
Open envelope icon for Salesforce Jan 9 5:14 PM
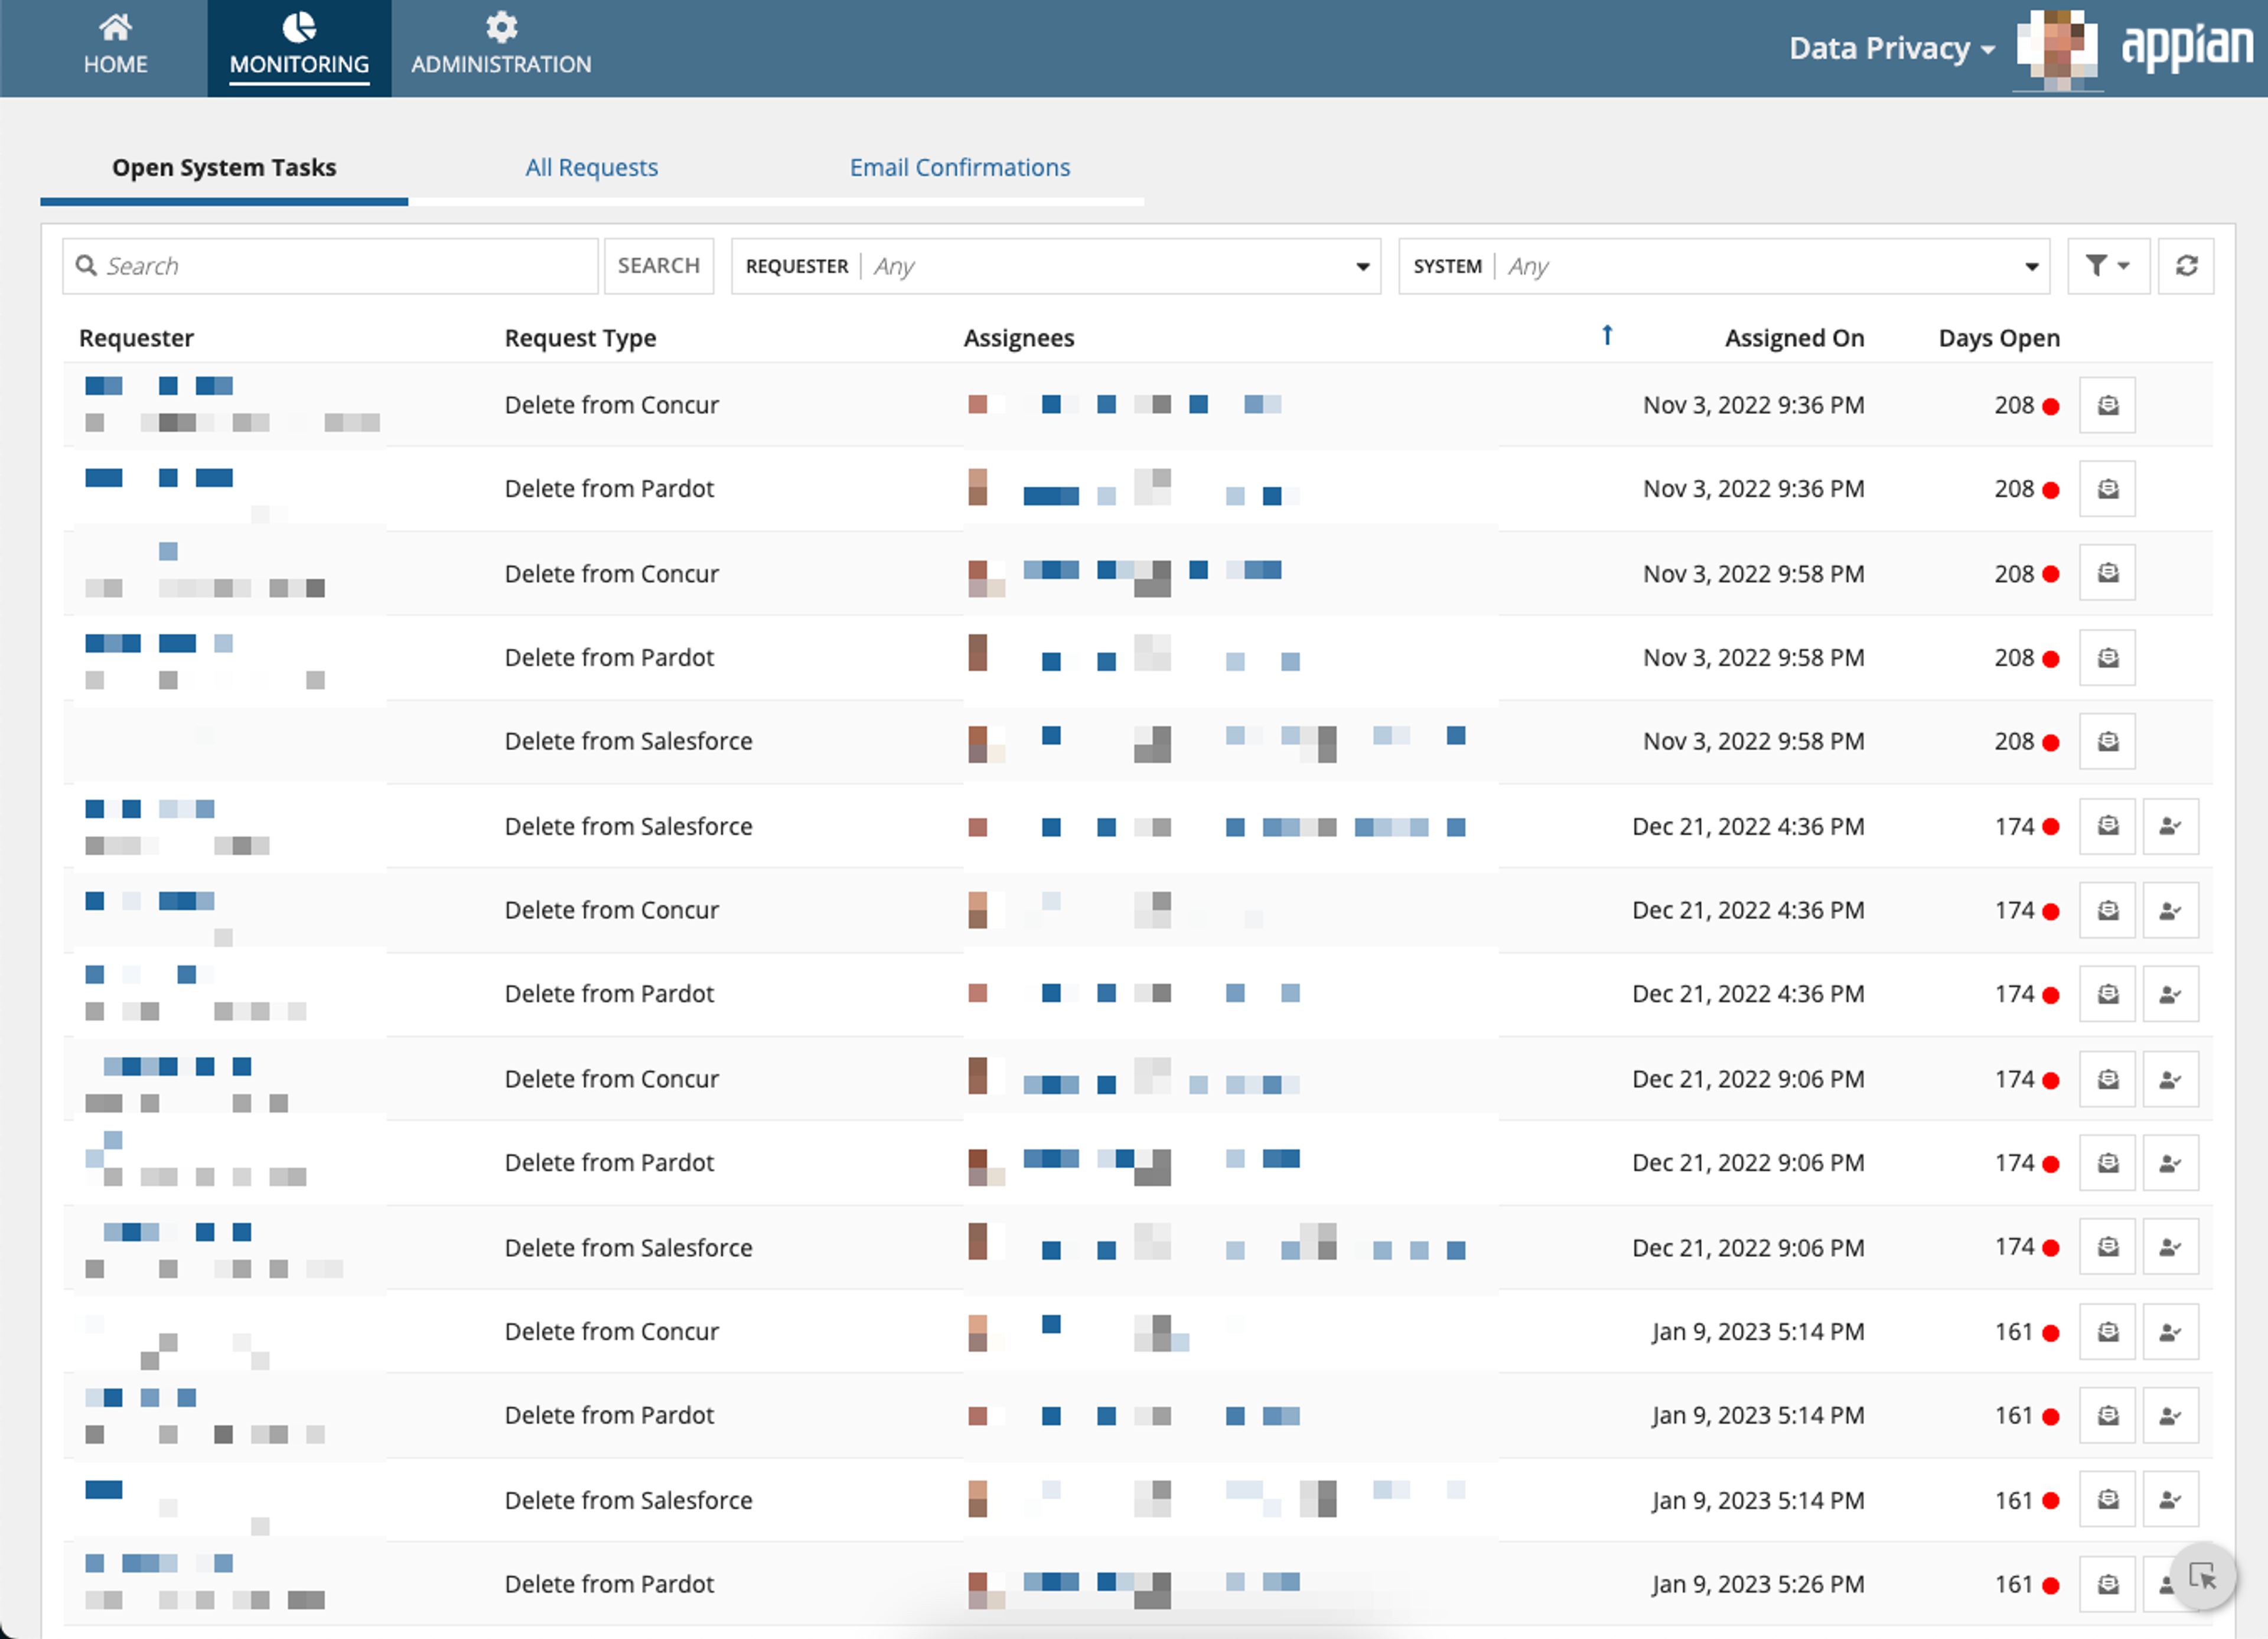point(2107,1500)
